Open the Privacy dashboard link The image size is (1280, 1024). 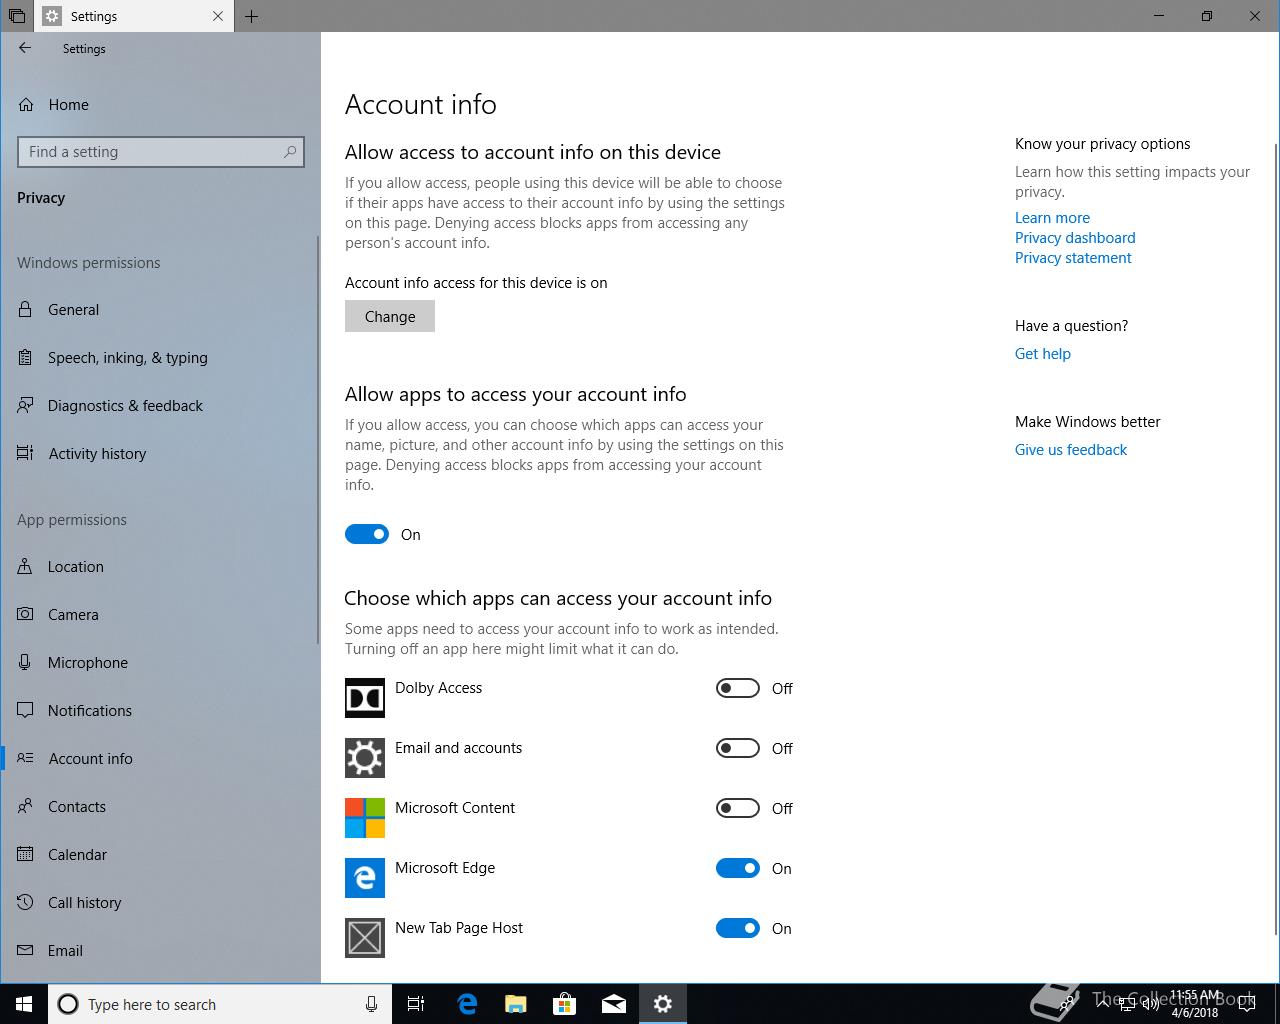(1075, 238)
